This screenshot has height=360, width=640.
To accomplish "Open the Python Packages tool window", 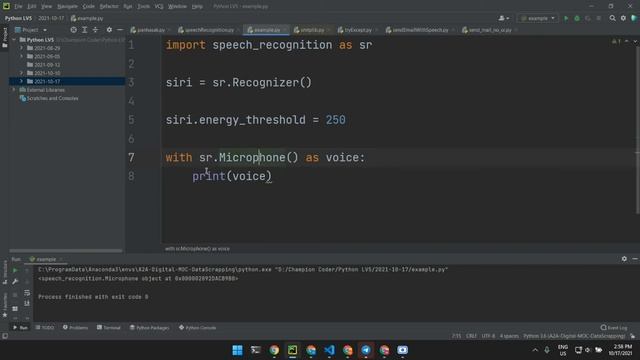I will [149, 328].
